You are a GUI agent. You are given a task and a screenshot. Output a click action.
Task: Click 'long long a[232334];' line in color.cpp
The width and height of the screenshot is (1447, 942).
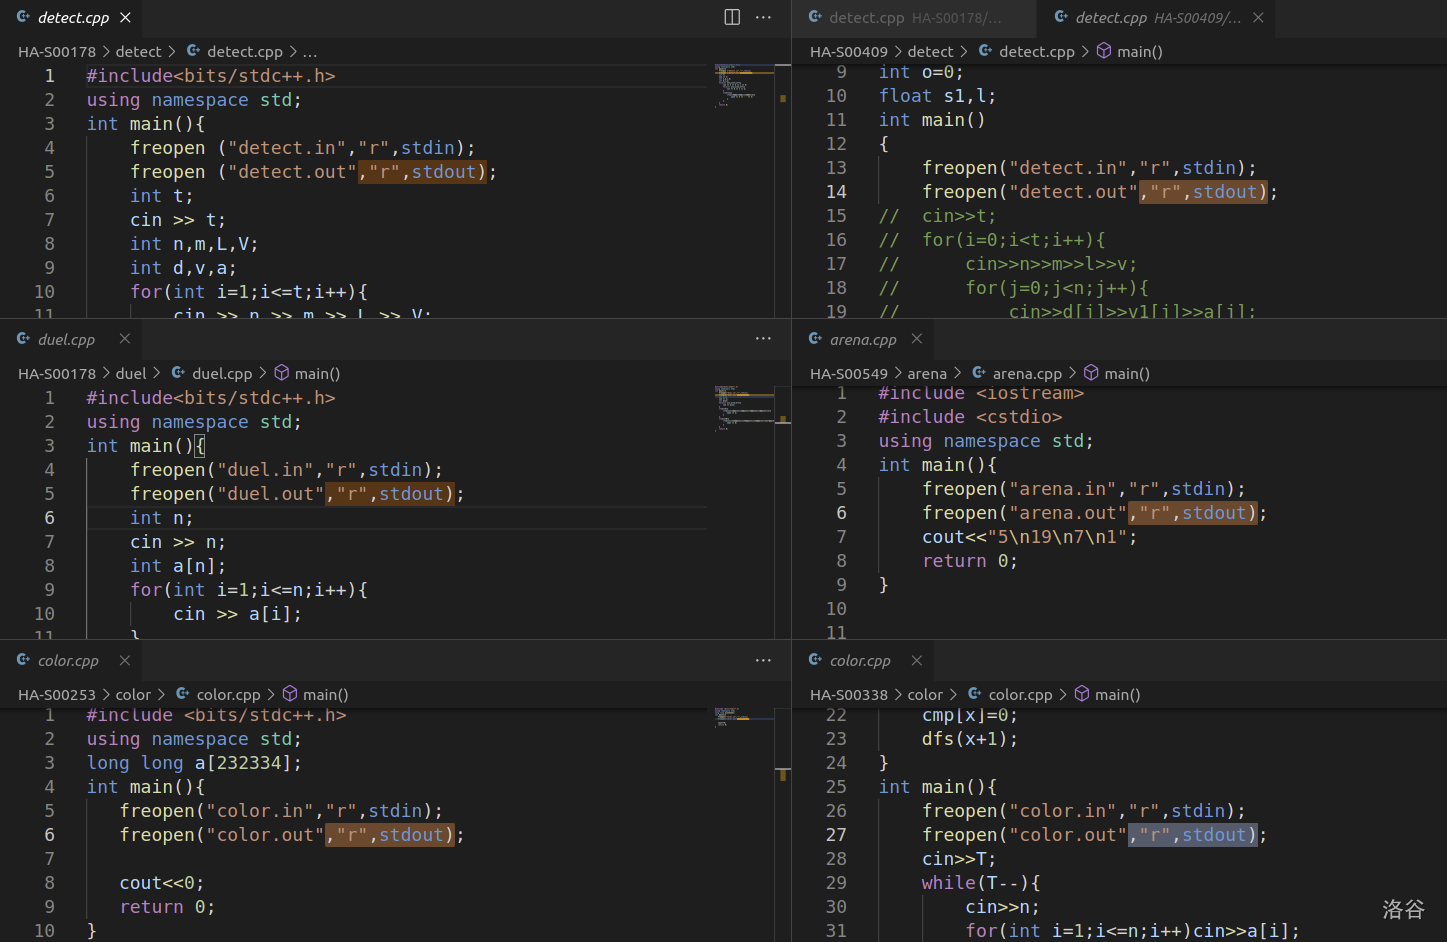coord(194,763)
